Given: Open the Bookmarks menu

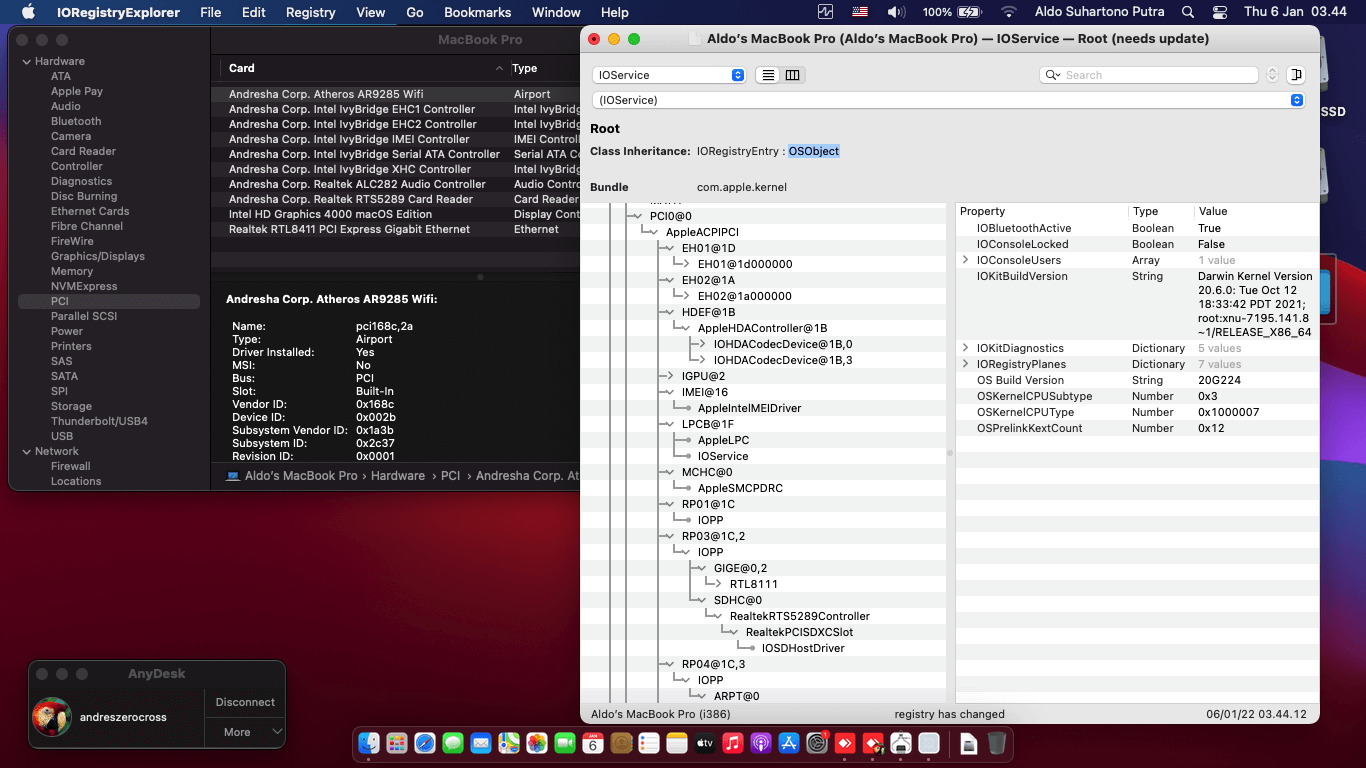Looking at the screenshot, I should point(477,12).
